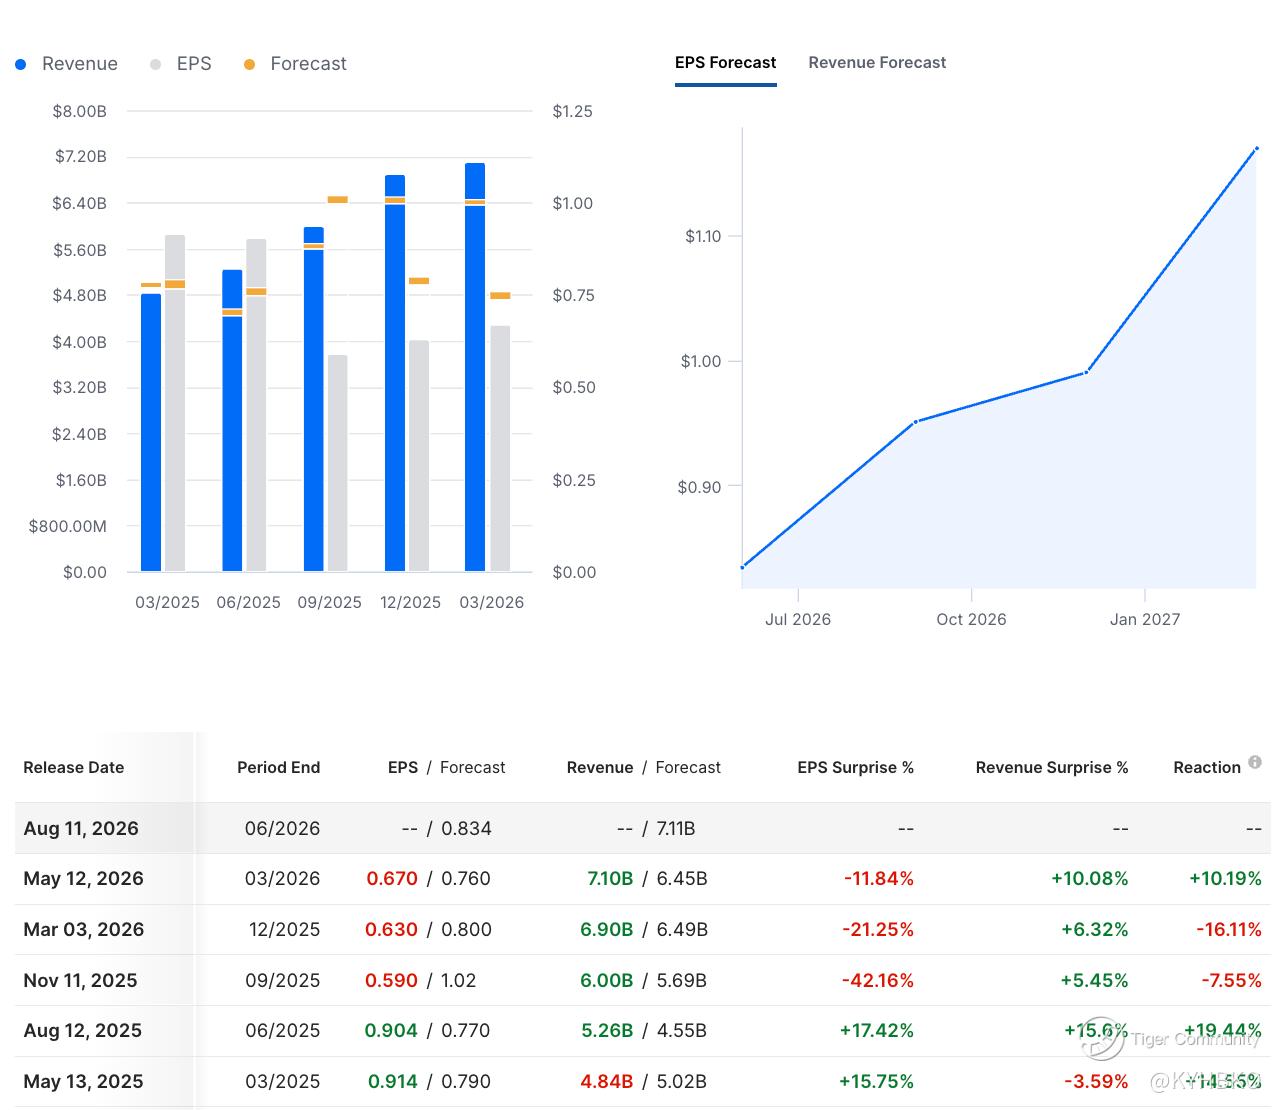The height and width of the screenshot is (1110, 1286).
Task: Click the 12/2025 orange EPS forecast marker
Action: pyautogui.click(x=419, y=281)
